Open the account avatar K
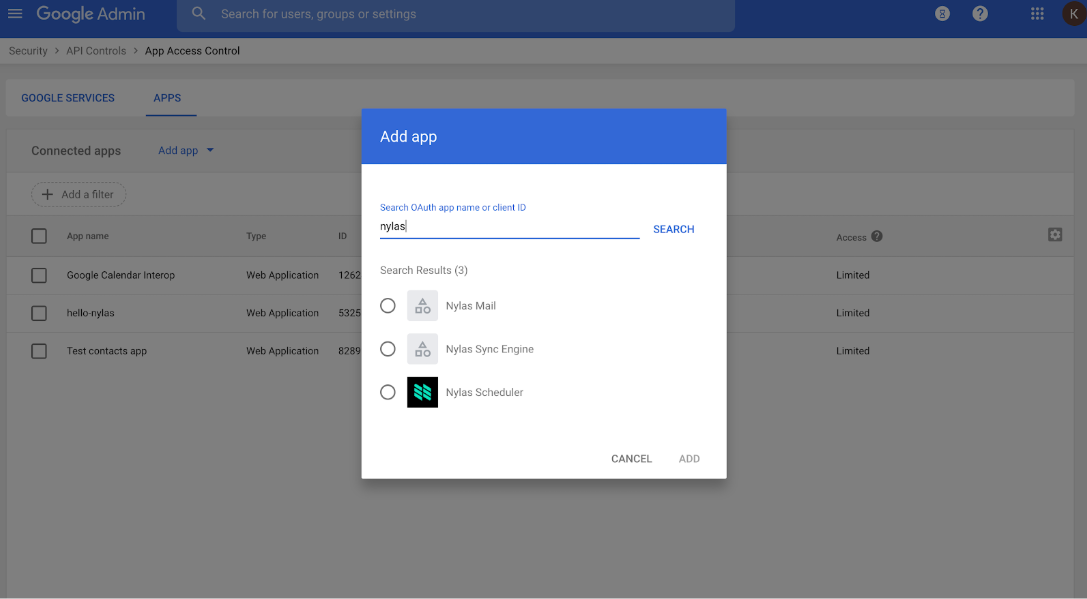The width and height of the screenshot is (1087, 599). tap(1074, 14)
